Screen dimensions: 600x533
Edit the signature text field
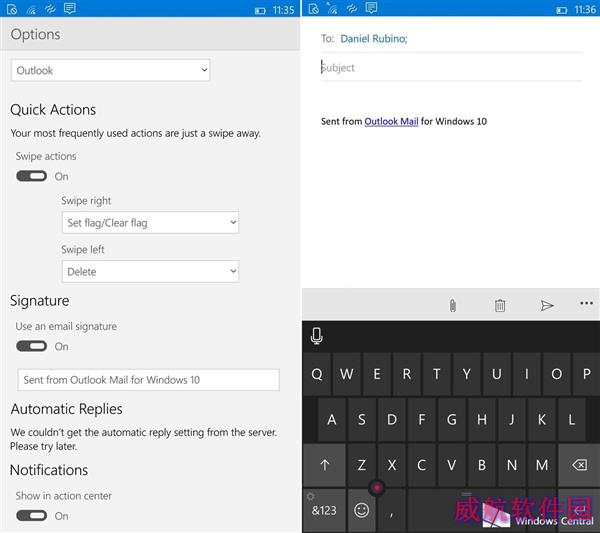(x=148, y=380)
